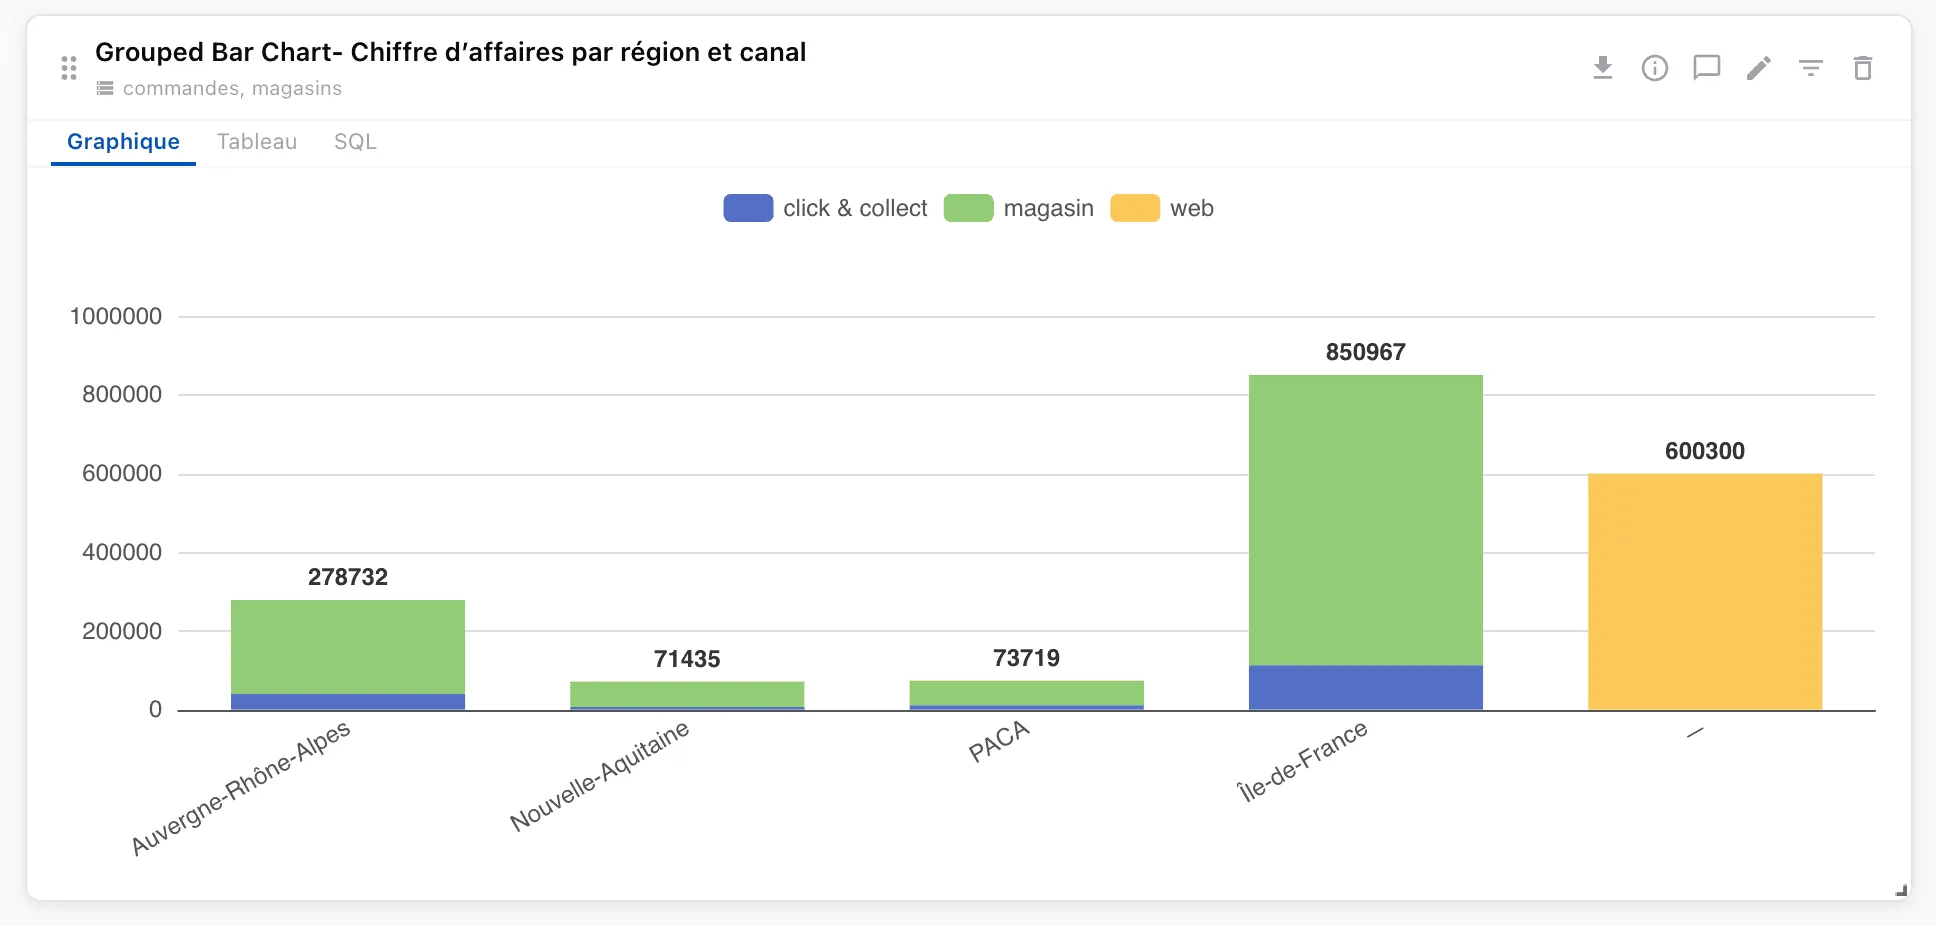The width and height of the screenshot is (1936, 926).
Task: Select the green bar for Auvergne-Rhône-Alpes
Action: click(x=348, y=647)
